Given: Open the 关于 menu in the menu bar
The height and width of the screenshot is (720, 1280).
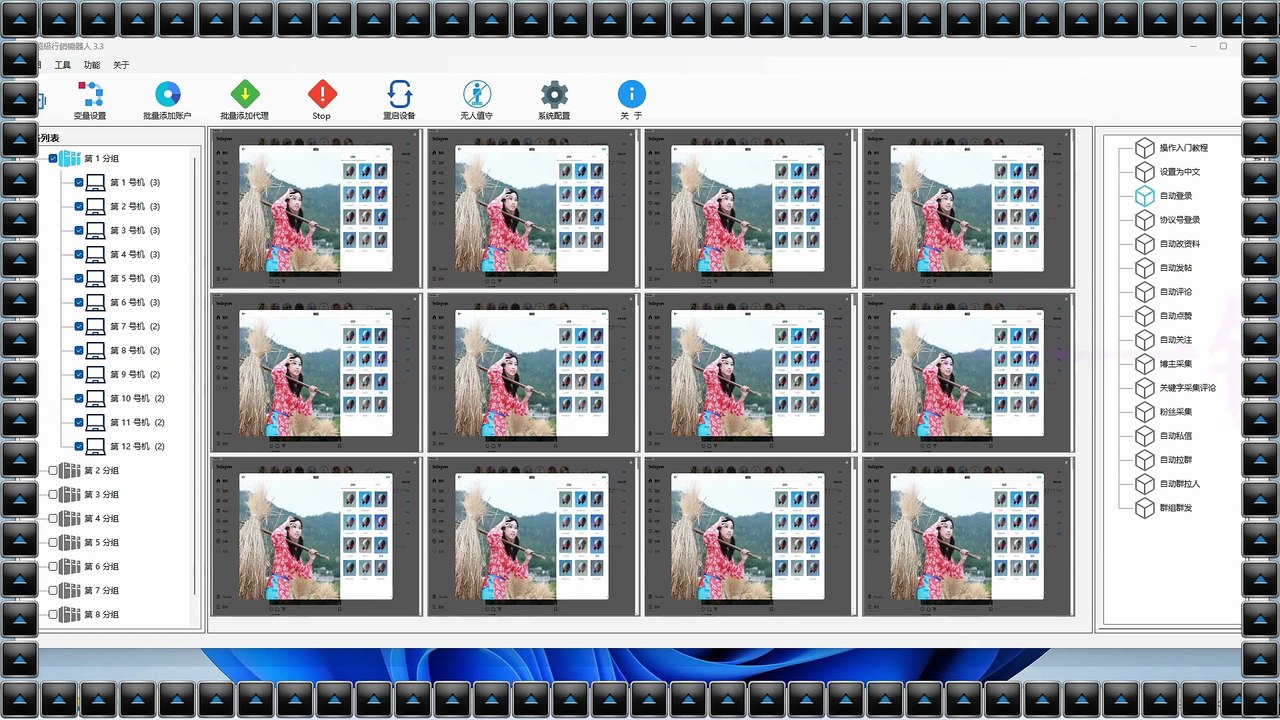Looking at the screenshot, I should coord(121,65).
